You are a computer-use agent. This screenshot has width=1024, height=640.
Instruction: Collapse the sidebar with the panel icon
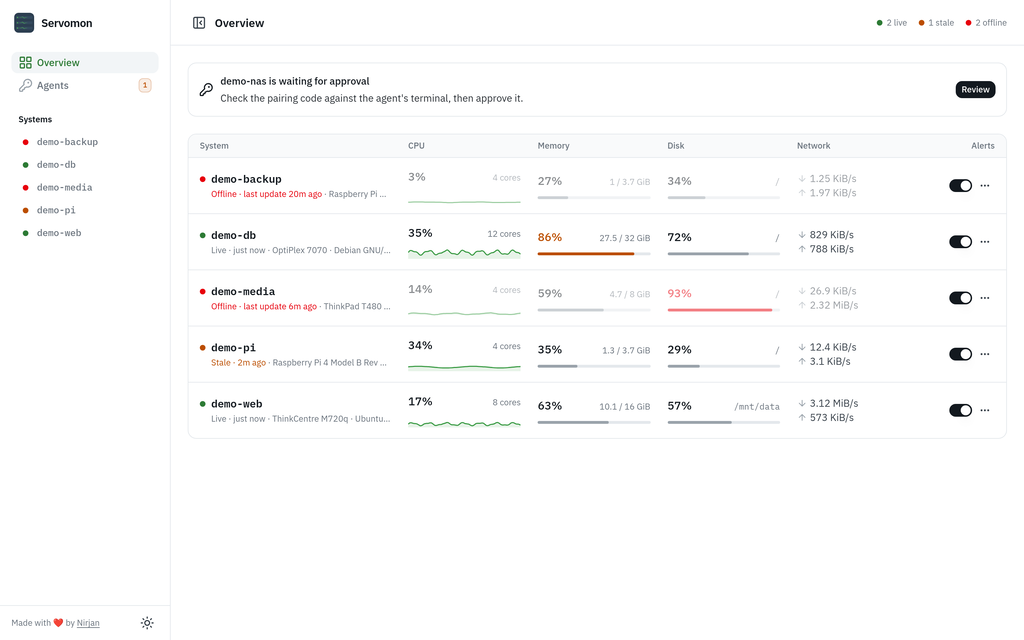(x=199, y=23)
